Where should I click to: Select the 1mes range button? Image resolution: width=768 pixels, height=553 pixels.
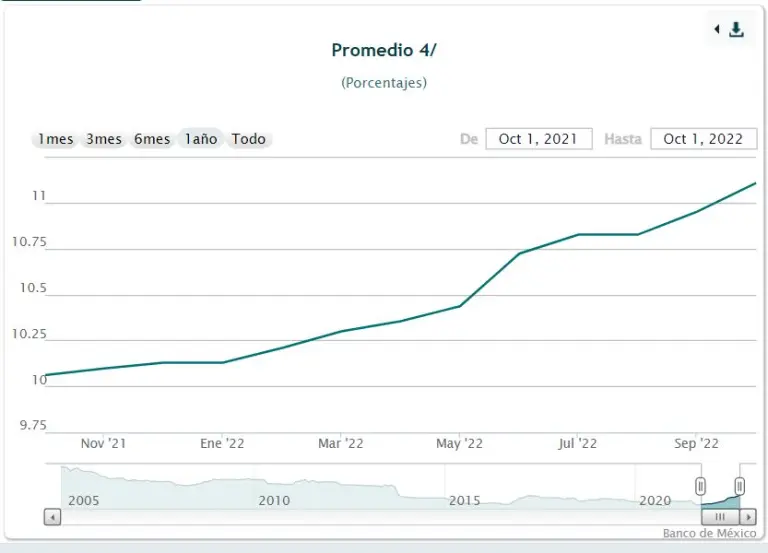pyautogui.click(x=56, y=139)
